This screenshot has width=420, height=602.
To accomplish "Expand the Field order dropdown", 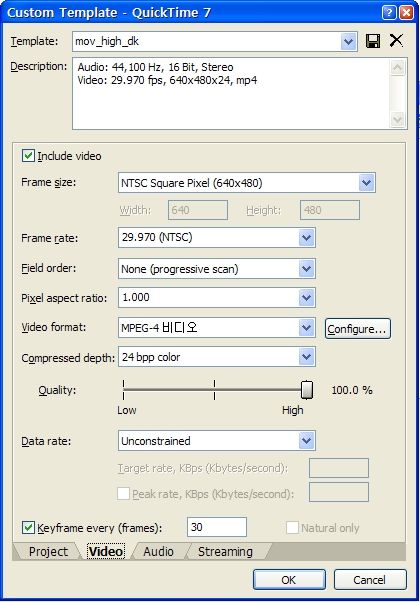I will click(306, 269).
